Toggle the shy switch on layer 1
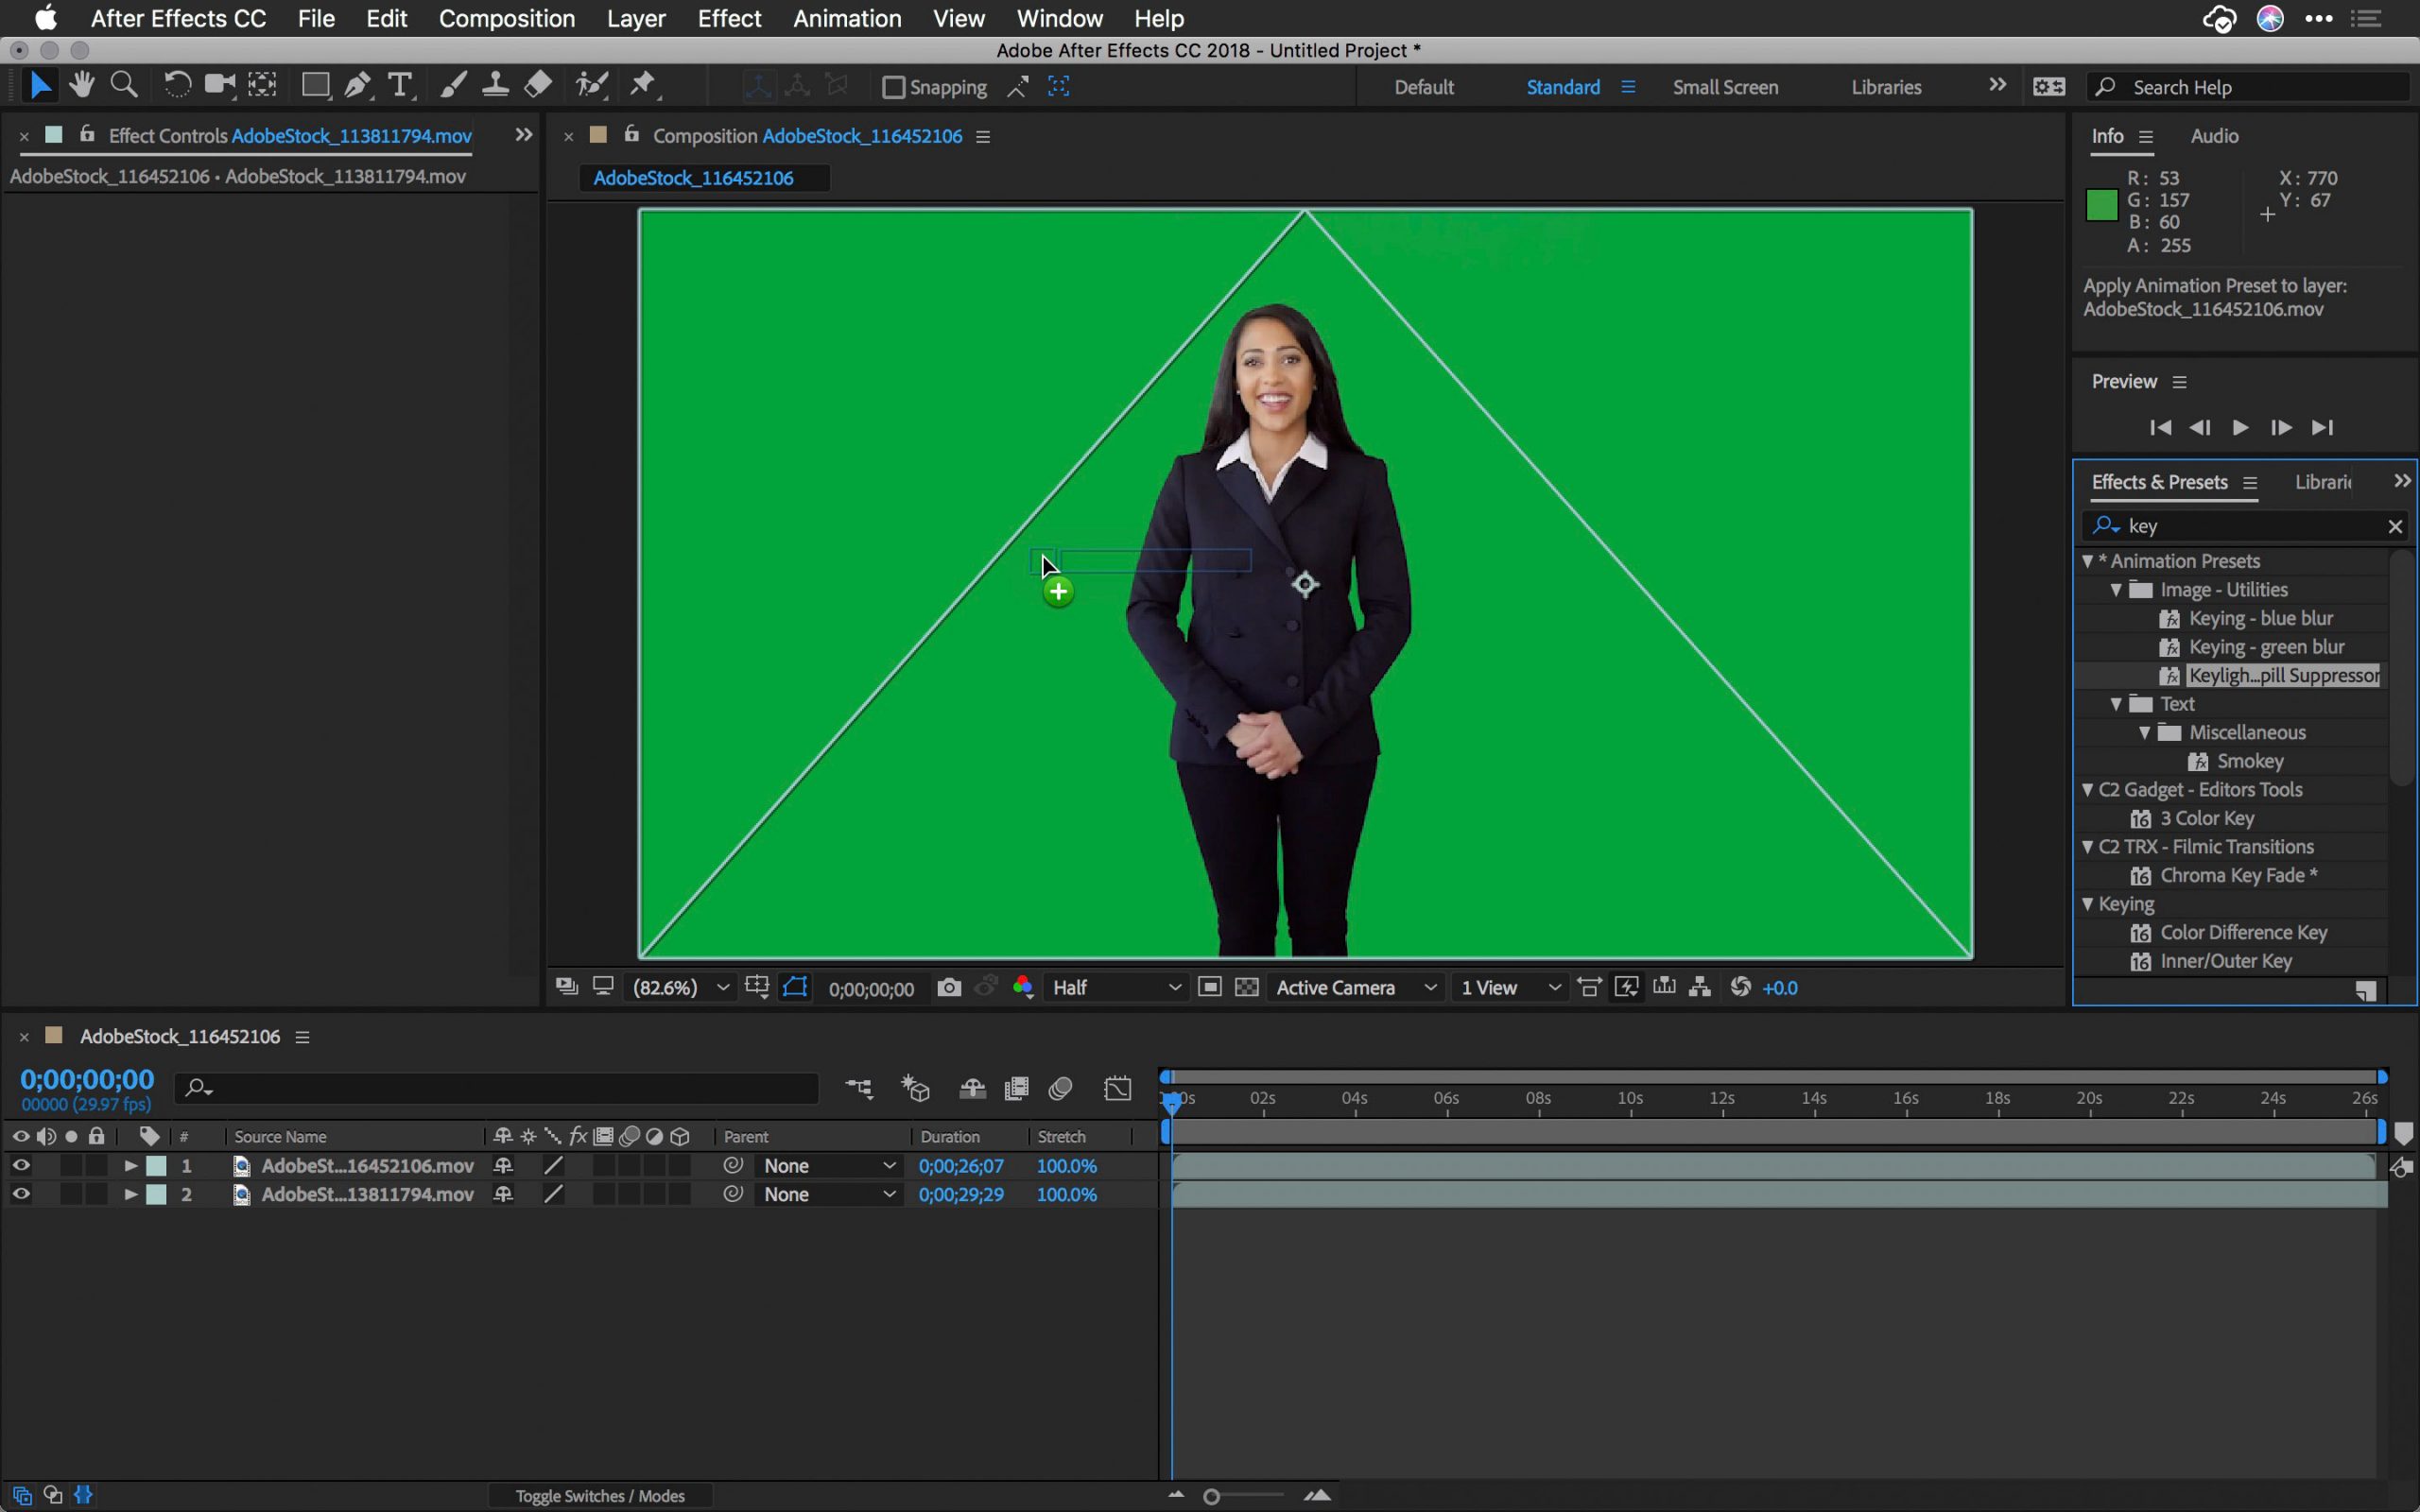2420x1512 pixels. pos(503,1166)
